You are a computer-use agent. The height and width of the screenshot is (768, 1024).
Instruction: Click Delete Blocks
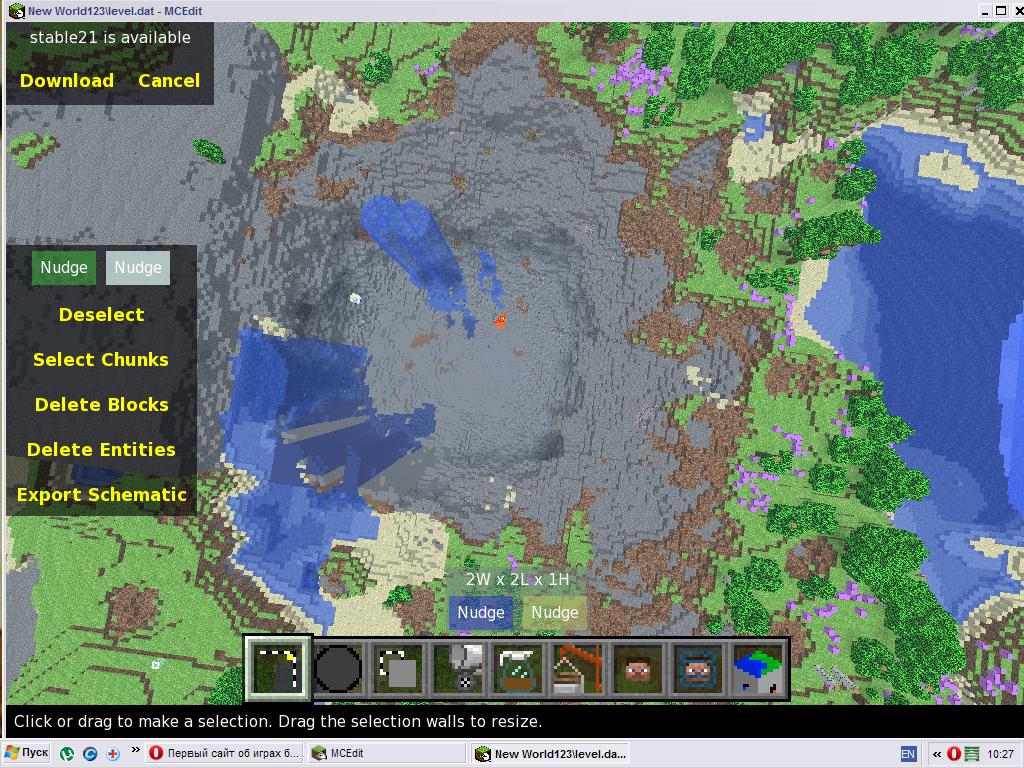[101, 405]
